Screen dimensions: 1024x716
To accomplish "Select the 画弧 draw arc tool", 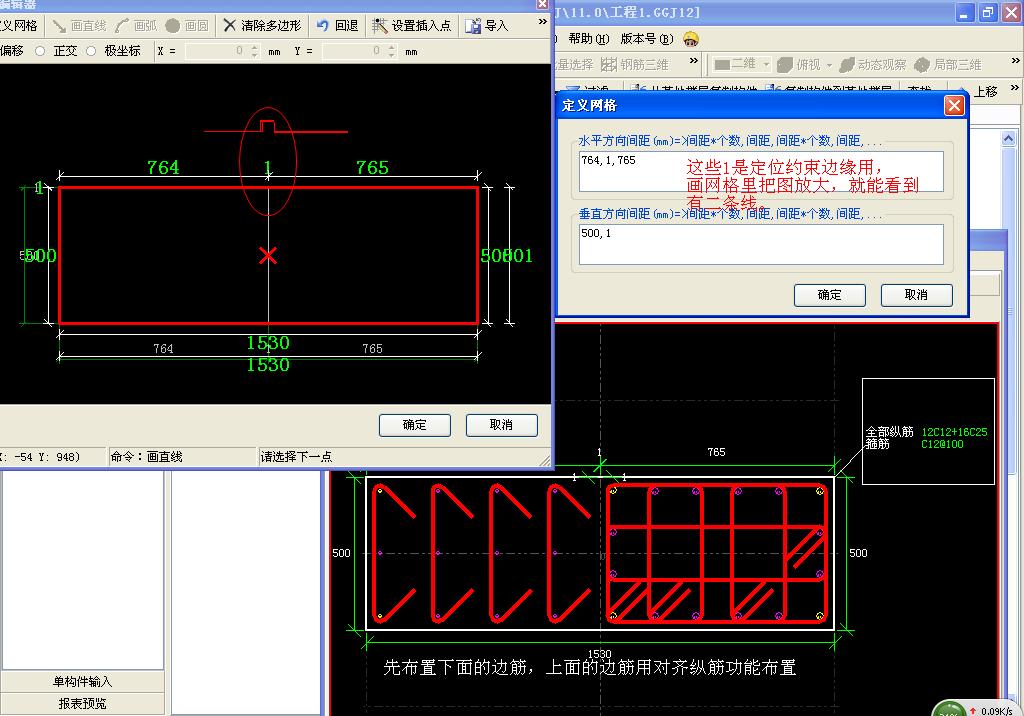I will click(136, 25).
